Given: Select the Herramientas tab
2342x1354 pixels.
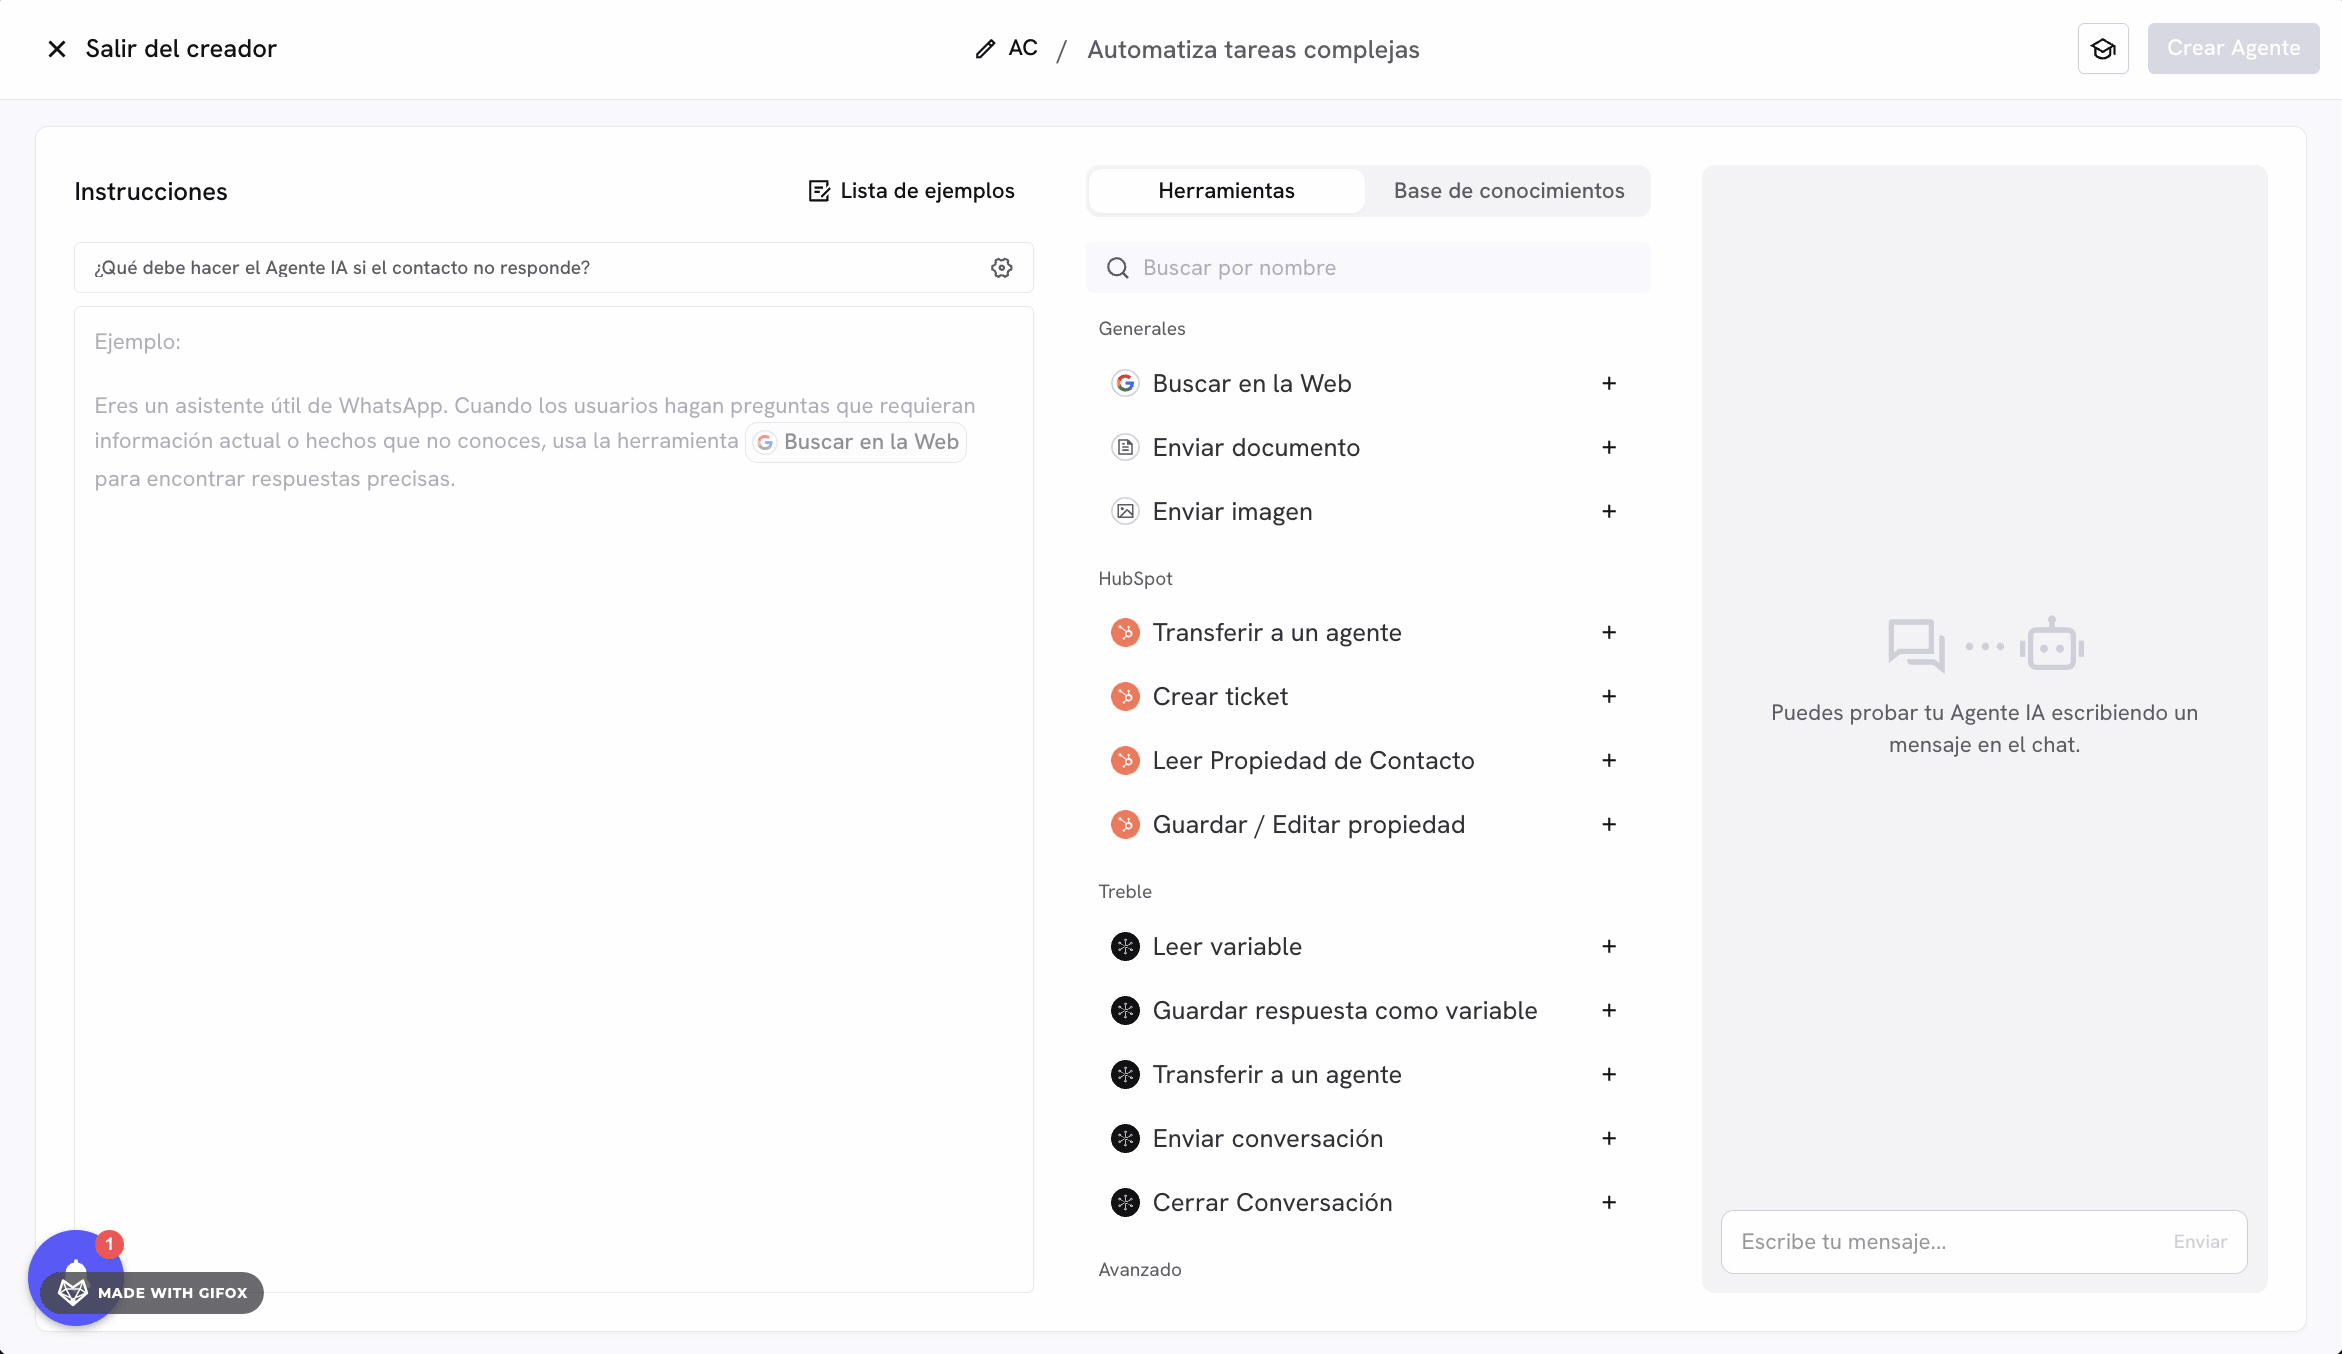Looking at the screenshot, I should tap(1226, 190).
